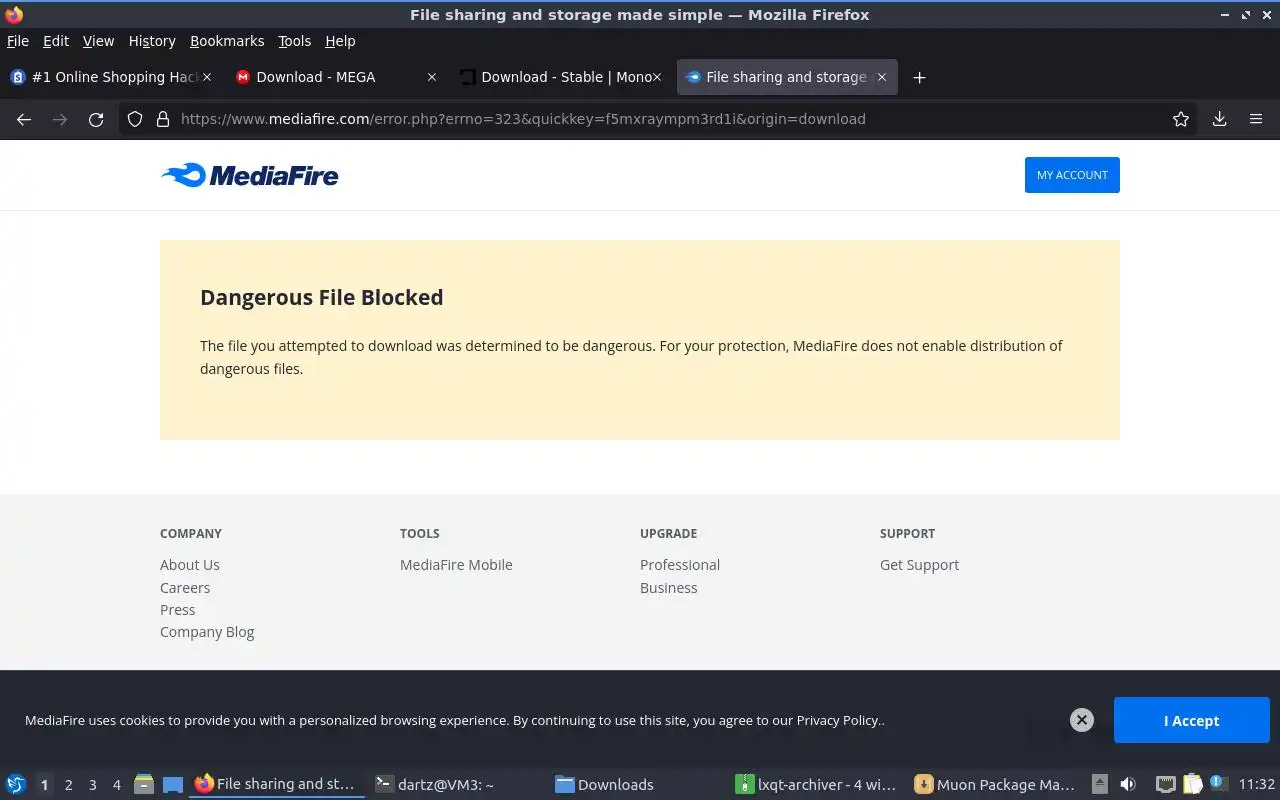
Task: Open the Help menu
Action: point(340,41)
